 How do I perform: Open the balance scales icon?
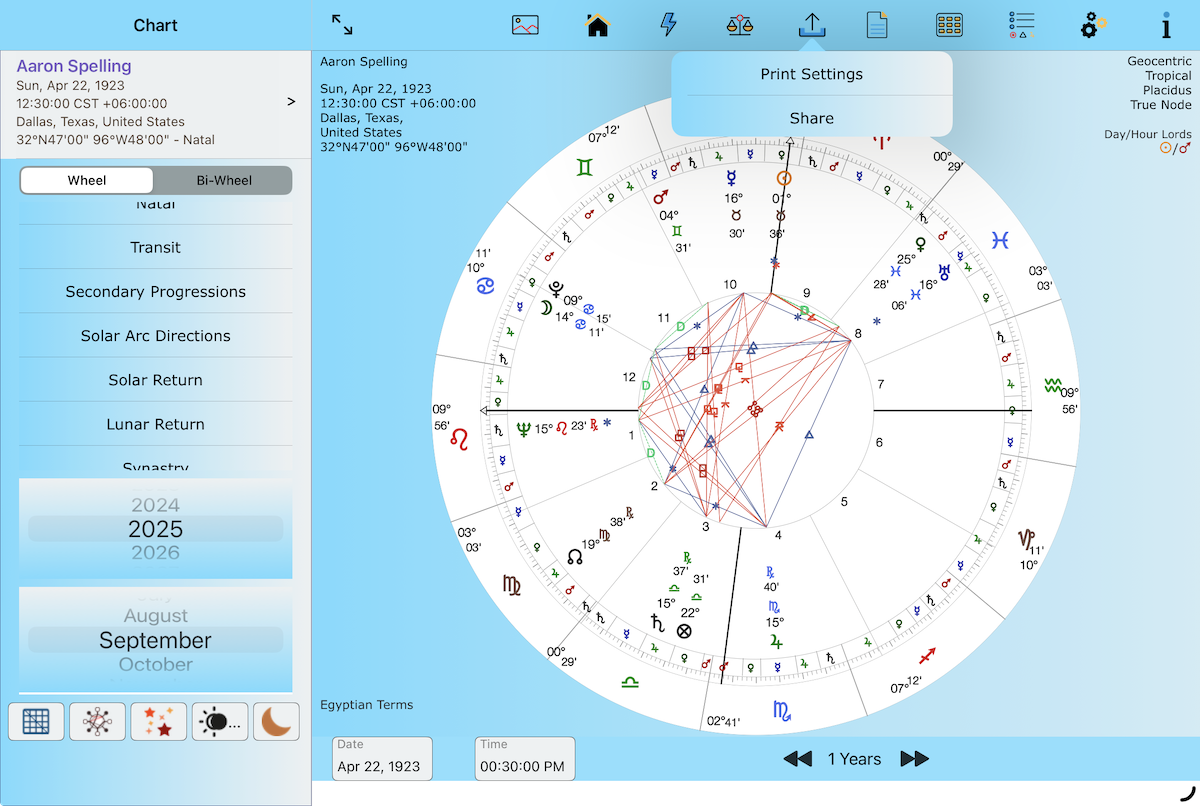pos(740,25)
